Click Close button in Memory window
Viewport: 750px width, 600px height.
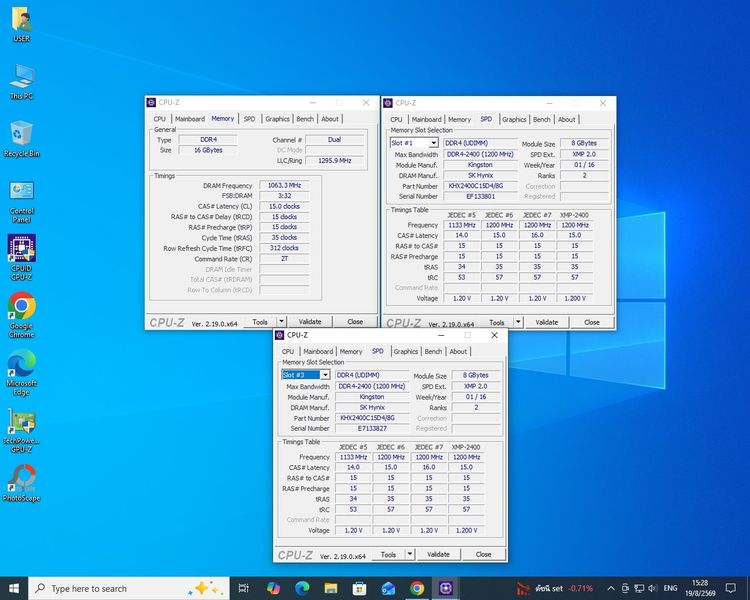(x=355, y=322)
